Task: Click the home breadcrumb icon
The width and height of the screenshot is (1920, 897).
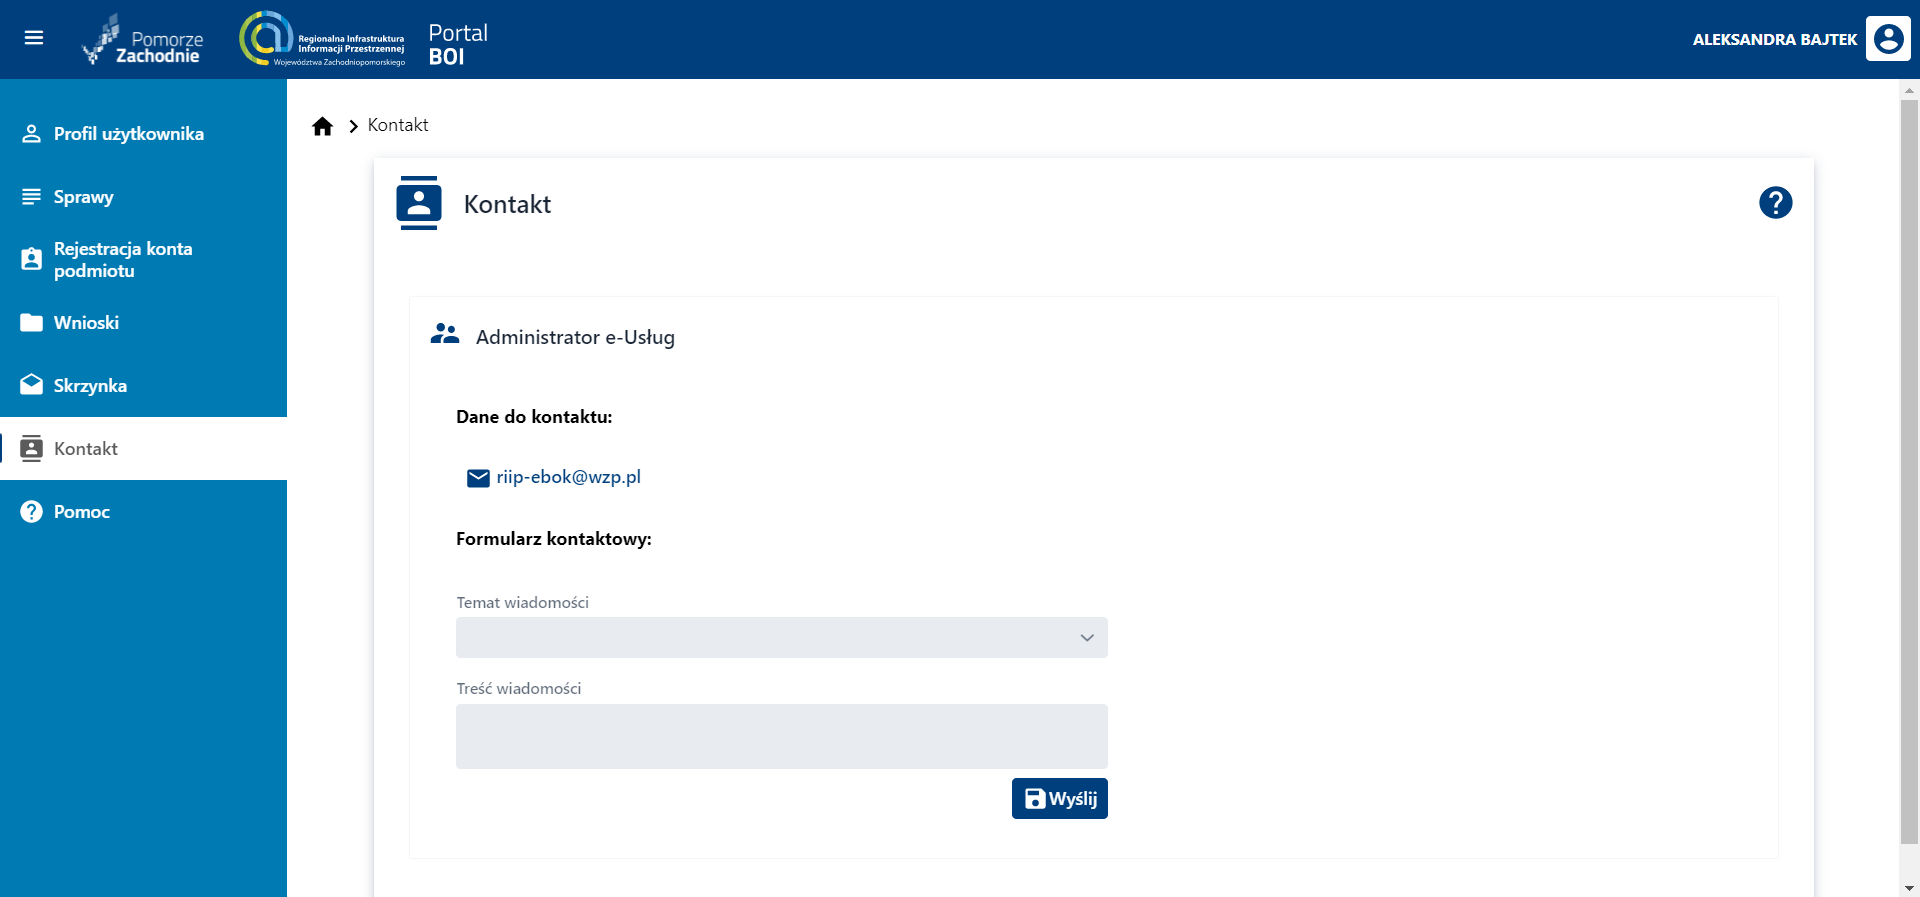Action: pos(322,126)
